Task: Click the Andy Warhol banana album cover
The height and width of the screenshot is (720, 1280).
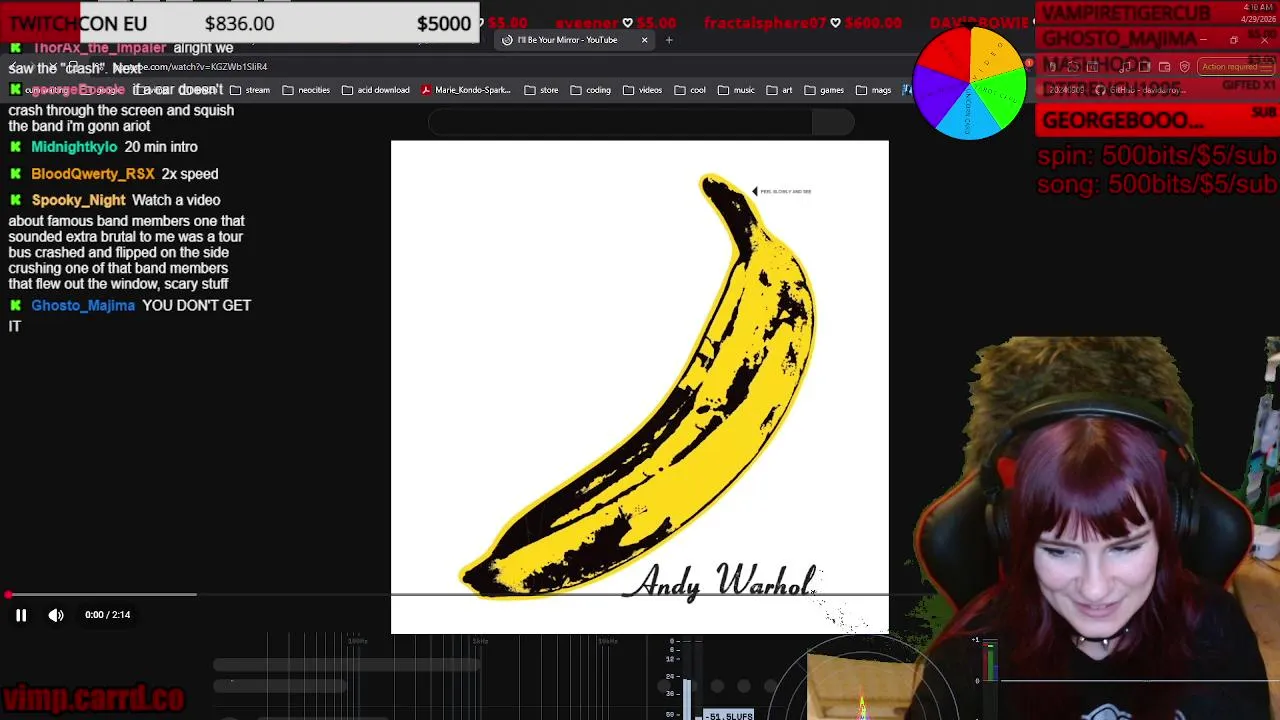Action: pyautogui.click(x=640, y=387)
